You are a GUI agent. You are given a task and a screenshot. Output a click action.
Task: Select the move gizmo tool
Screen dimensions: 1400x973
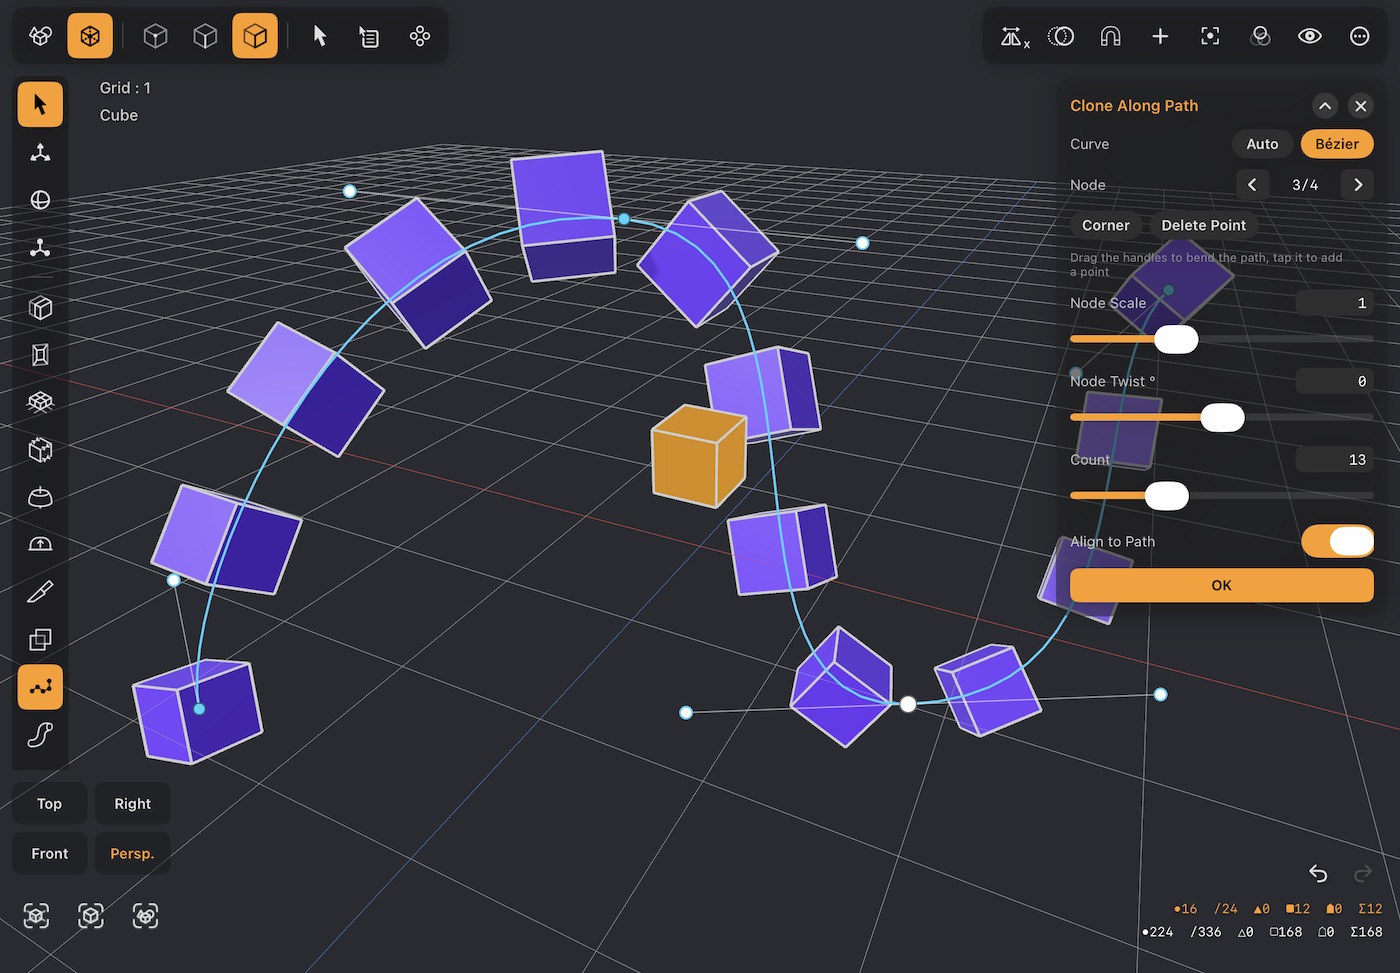[40, 152]
